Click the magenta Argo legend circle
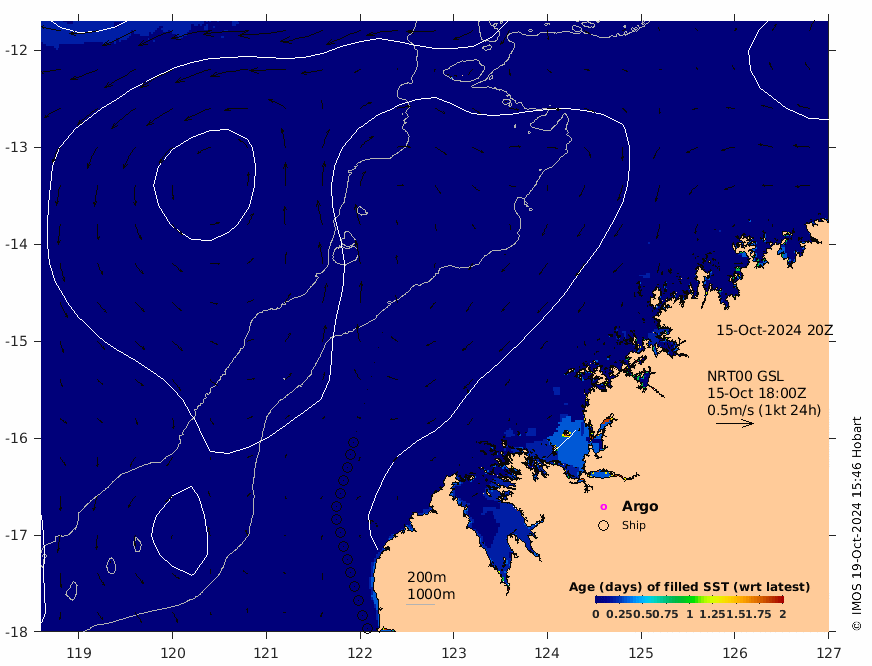This screenshot has height=666, width=872. pyautogui.click(x=603, y=507)
